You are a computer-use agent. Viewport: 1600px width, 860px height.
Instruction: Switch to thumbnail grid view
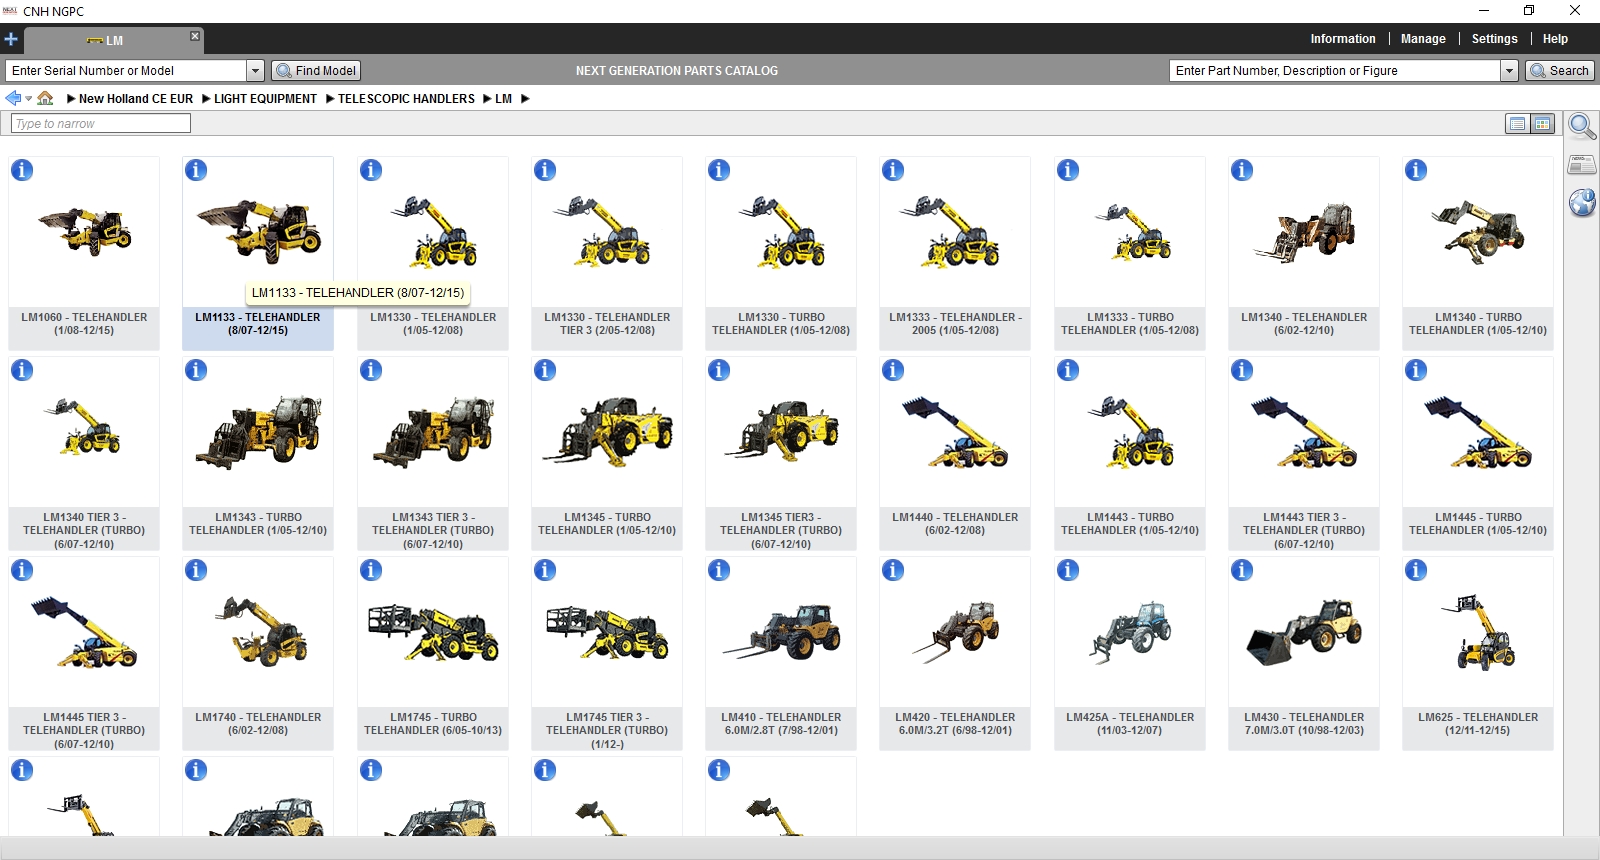tap(1543, 124)
